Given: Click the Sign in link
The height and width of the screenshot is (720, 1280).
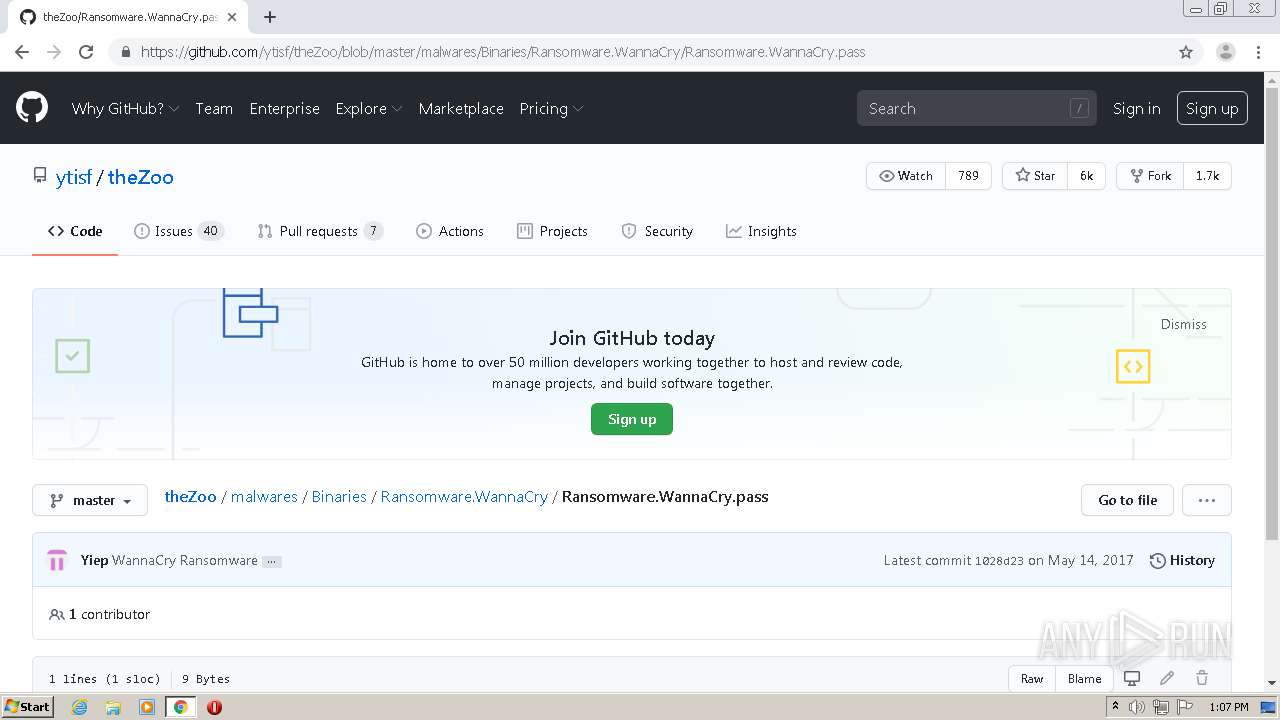Looking at the screenshot, I should (x=1137, y=108).
